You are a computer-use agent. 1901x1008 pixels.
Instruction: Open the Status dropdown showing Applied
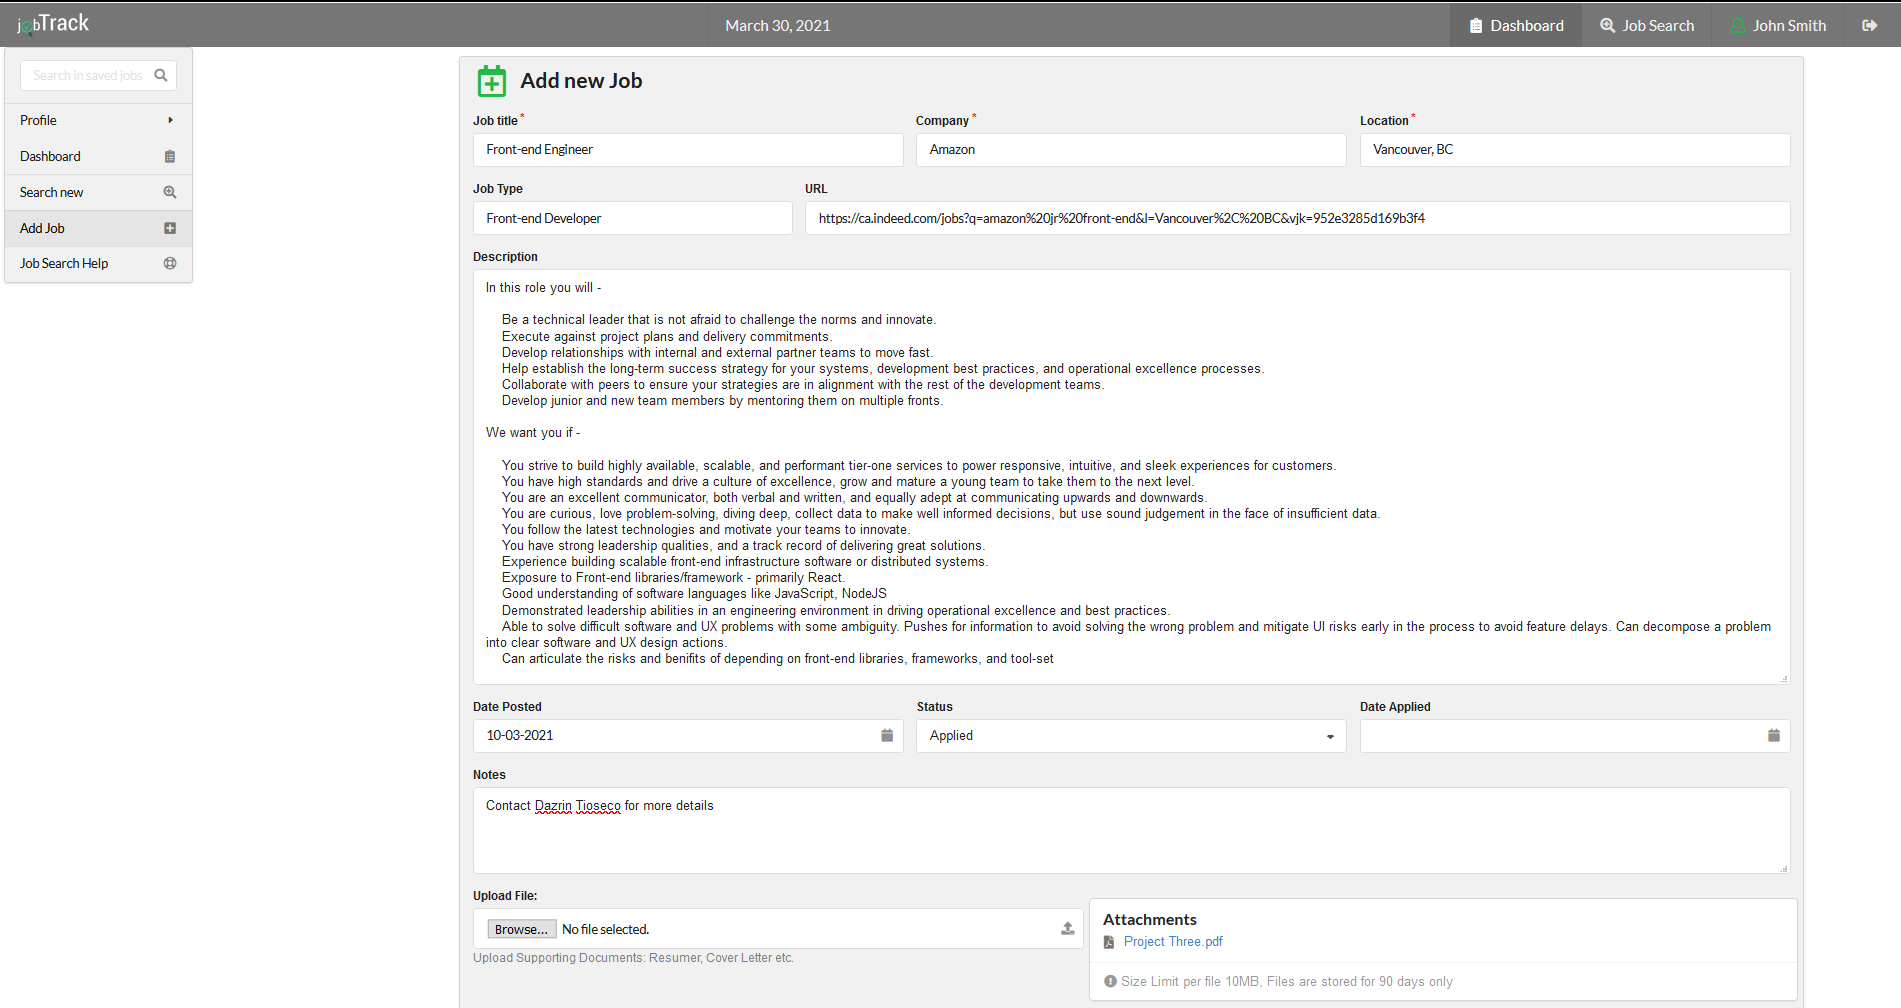(1131, 736)
